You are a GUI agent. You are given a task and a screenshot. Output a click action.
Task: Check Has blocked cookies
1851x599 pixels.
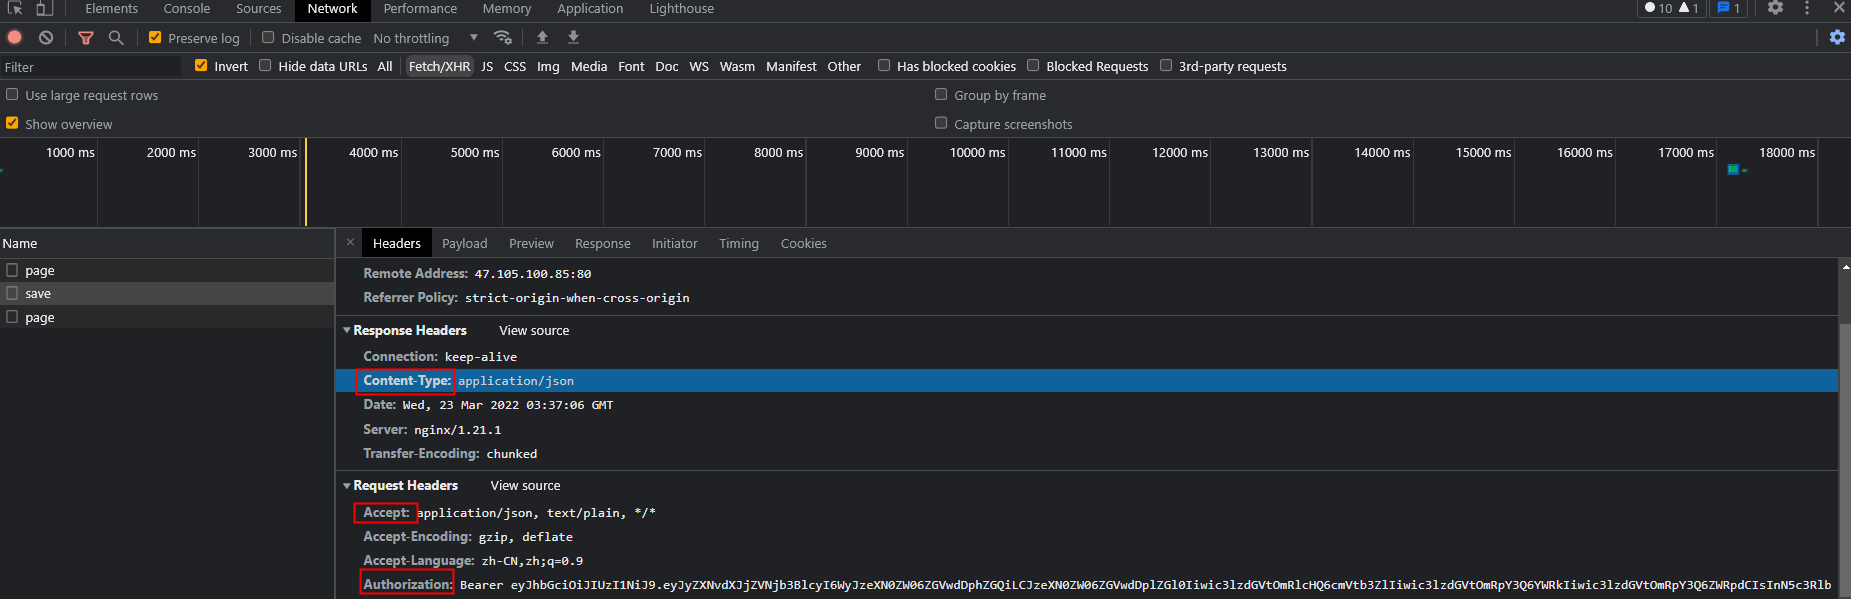(884, 65)
